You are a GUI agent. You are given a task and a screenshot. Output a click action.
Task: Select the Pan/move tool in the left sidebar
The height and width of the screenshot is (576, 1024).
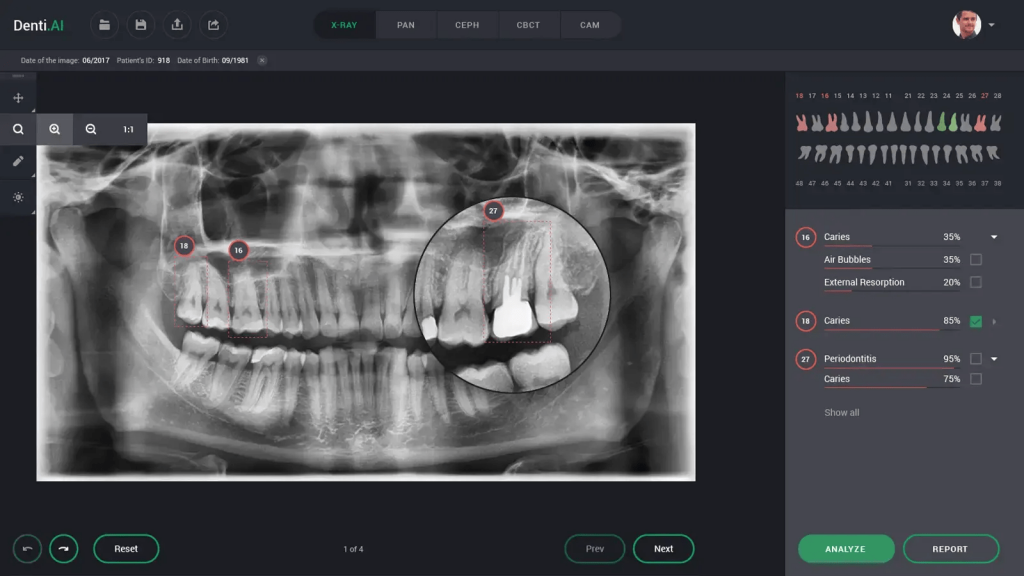tap(19, 98)
